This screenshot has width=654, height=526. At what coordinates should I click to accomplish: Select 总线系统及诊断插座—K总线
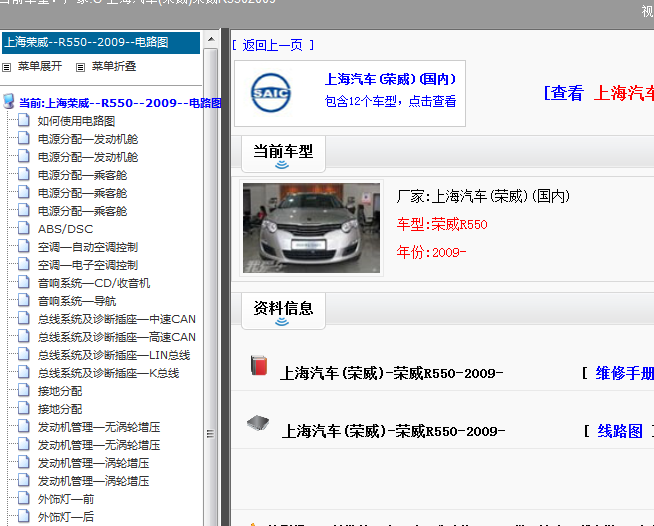[x=108, y=373]
